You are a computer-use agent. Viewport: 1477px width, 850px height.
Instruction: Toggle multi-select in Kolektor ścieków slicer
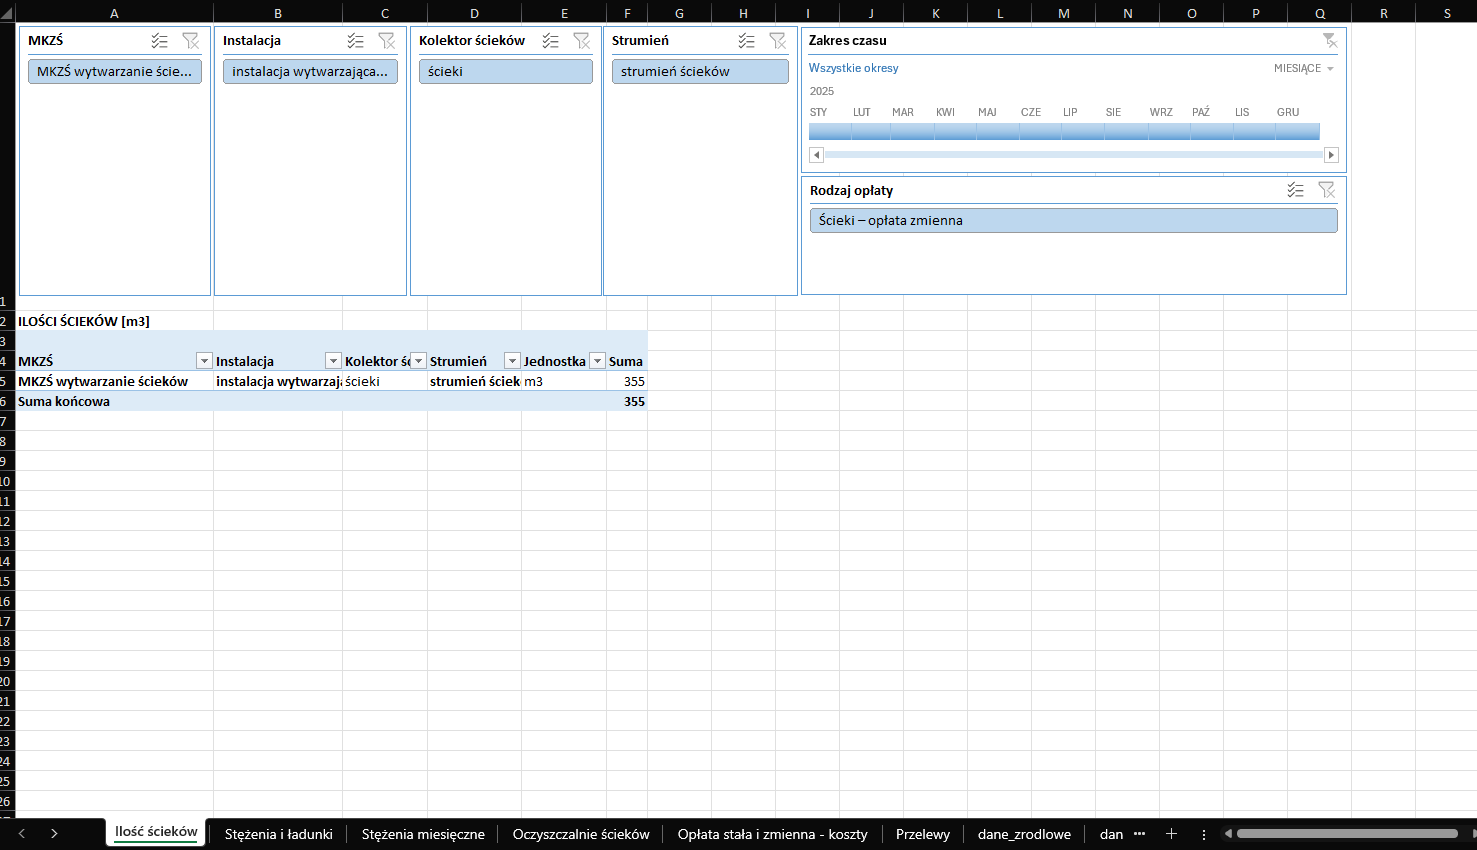pos(550,41)
